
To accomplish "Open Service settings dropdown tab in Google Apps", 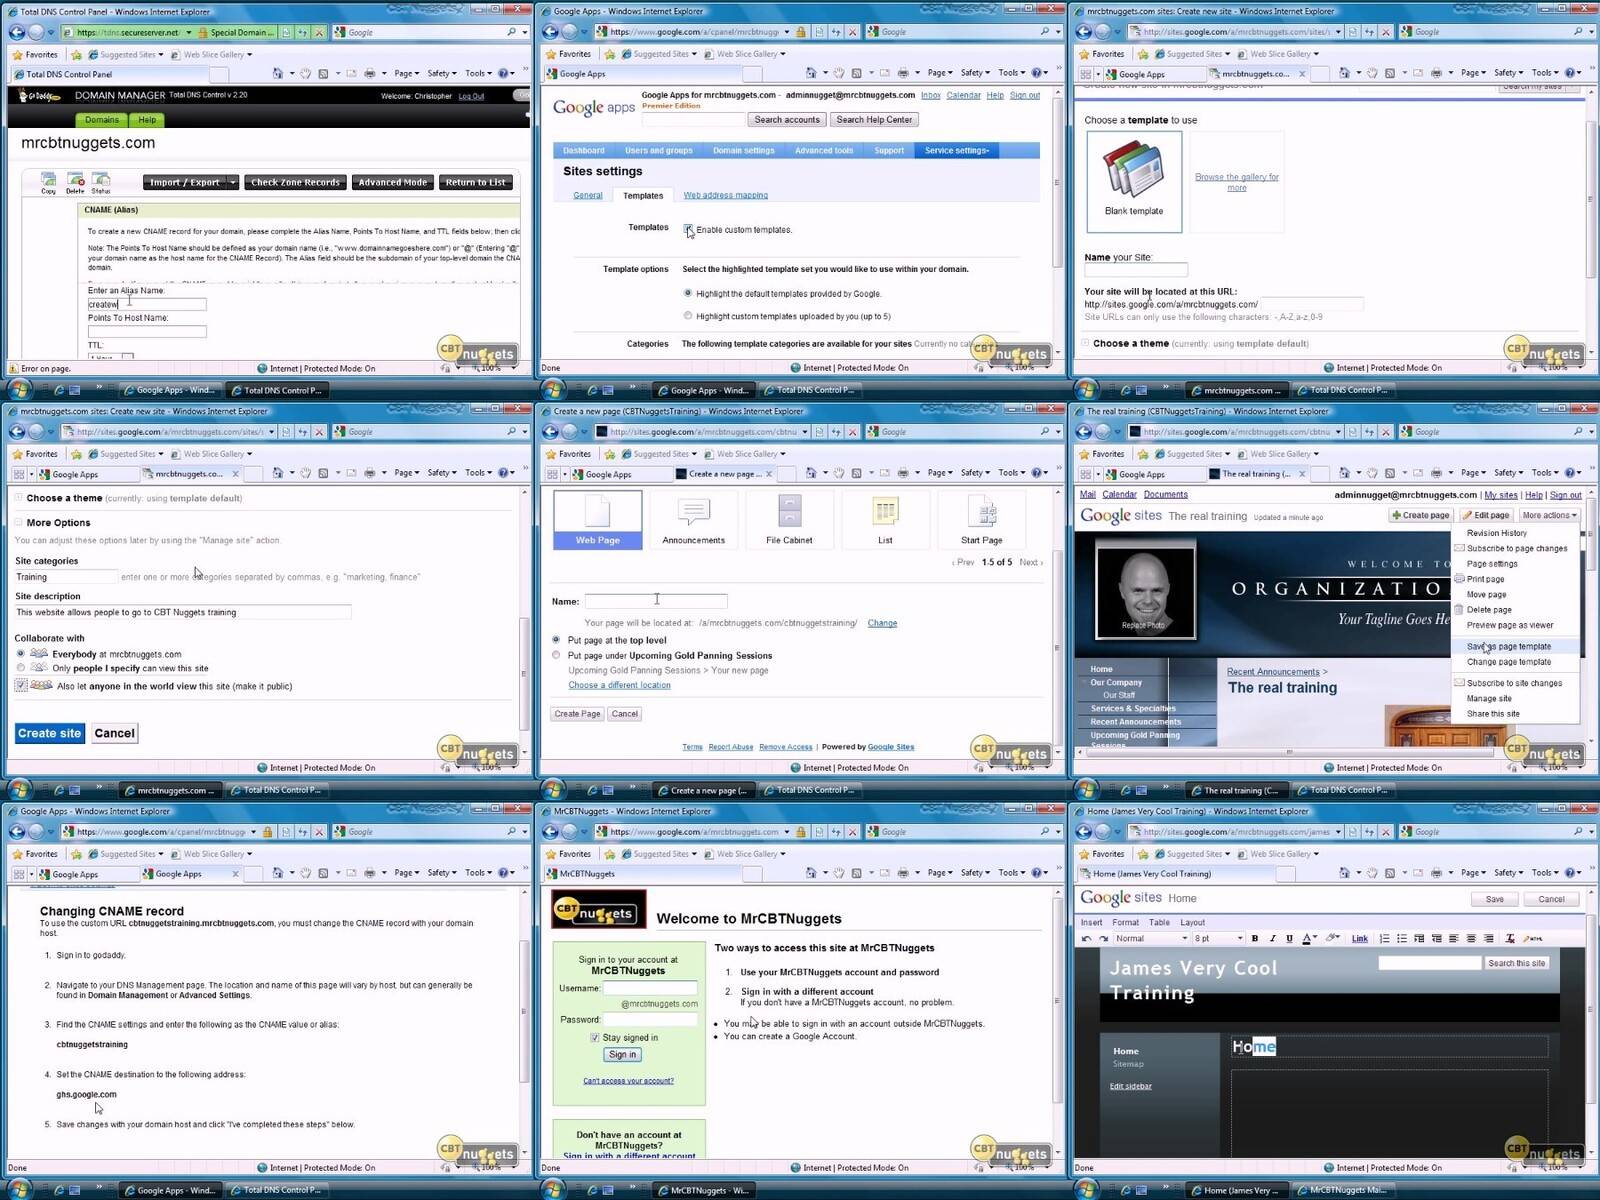I will click(x=957, y=150).
